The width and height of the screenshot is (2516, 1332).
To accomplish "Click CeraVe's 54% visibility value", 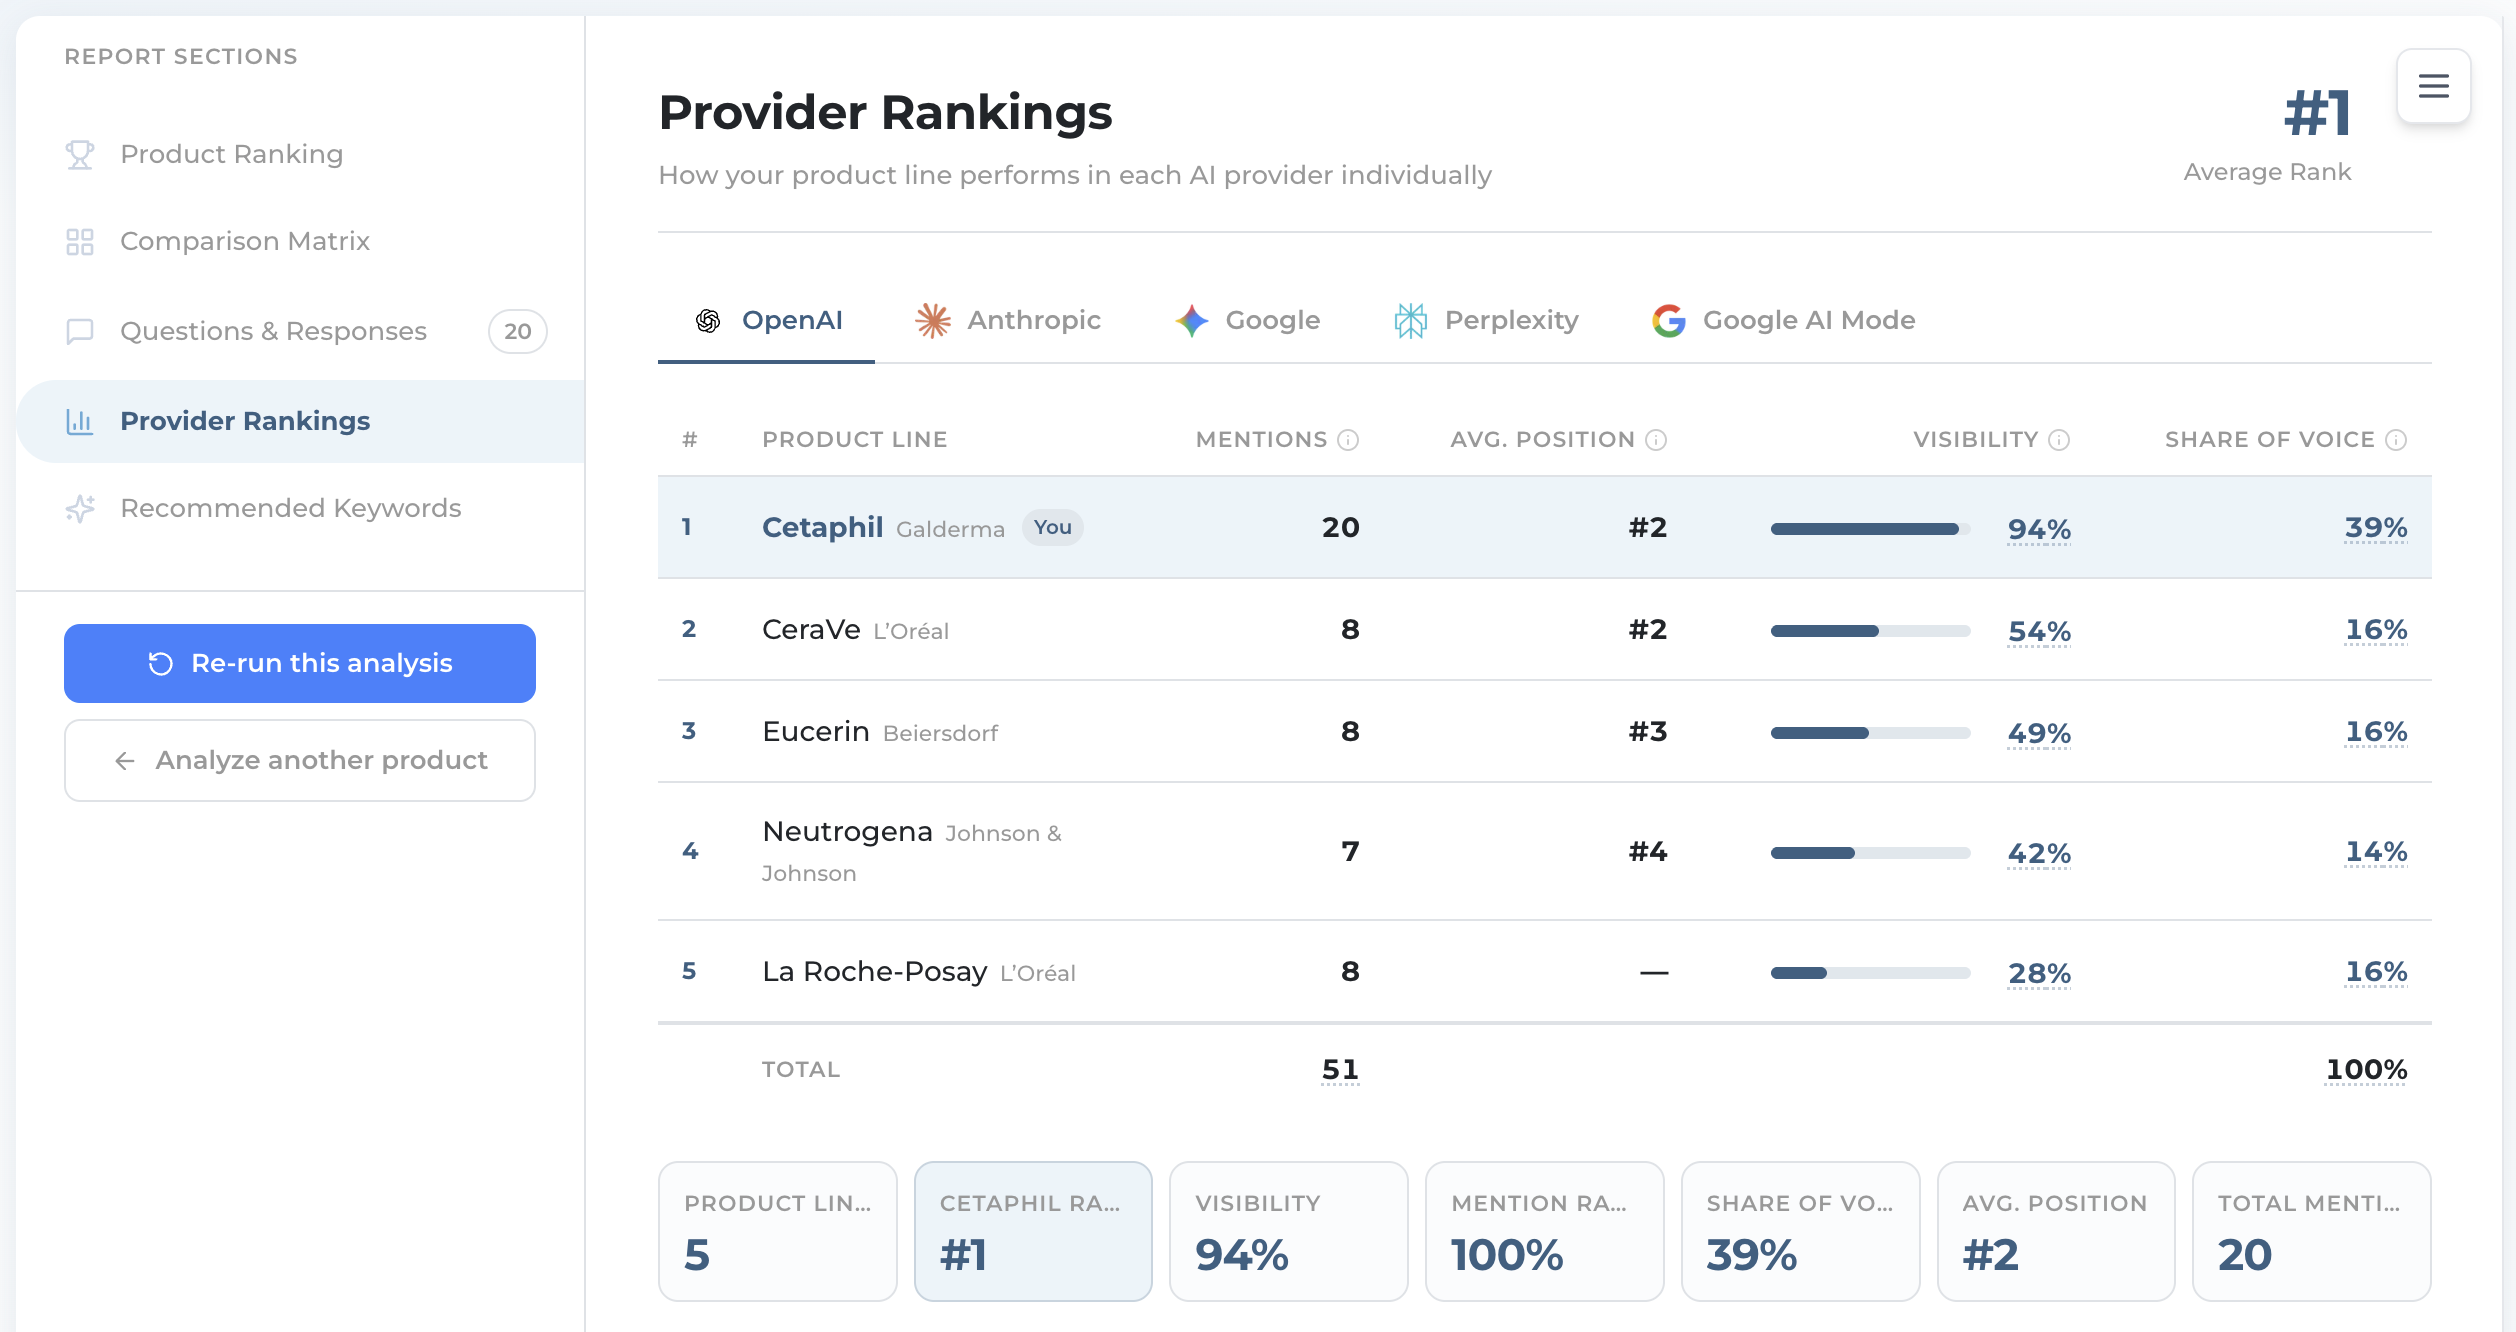I will (2039, 631).
